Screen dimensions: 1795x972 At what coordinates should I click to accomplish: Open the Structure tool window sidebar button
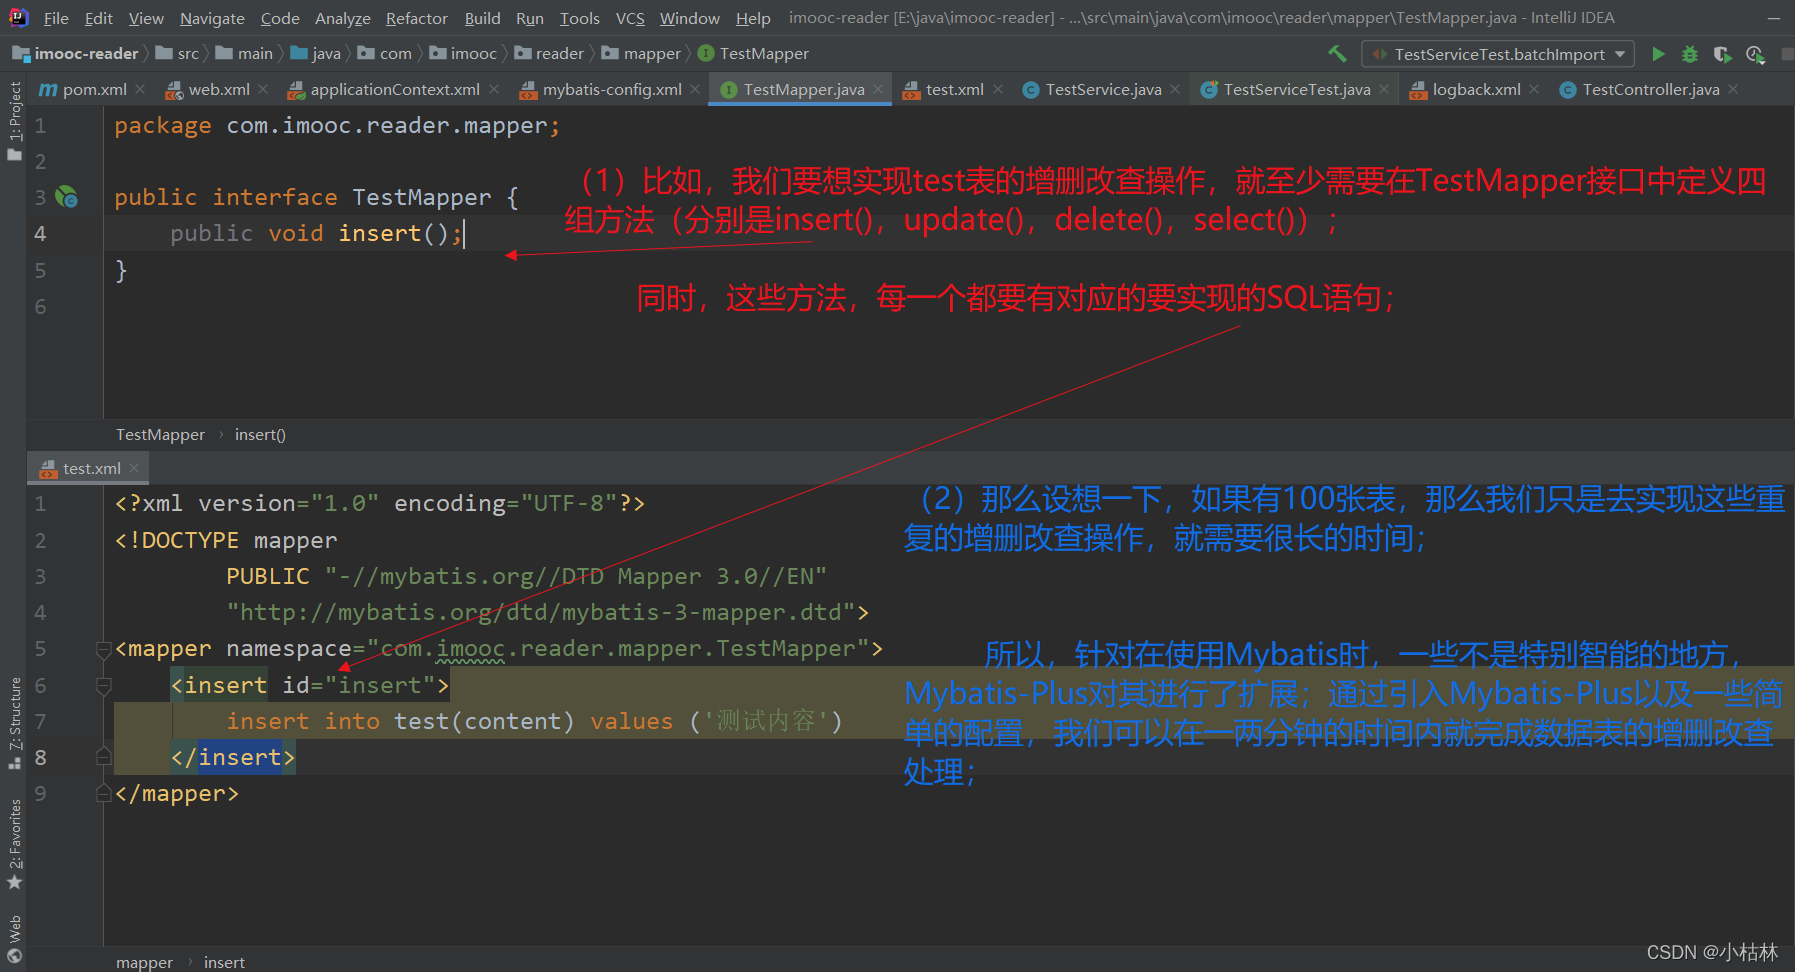click(14, 722)
